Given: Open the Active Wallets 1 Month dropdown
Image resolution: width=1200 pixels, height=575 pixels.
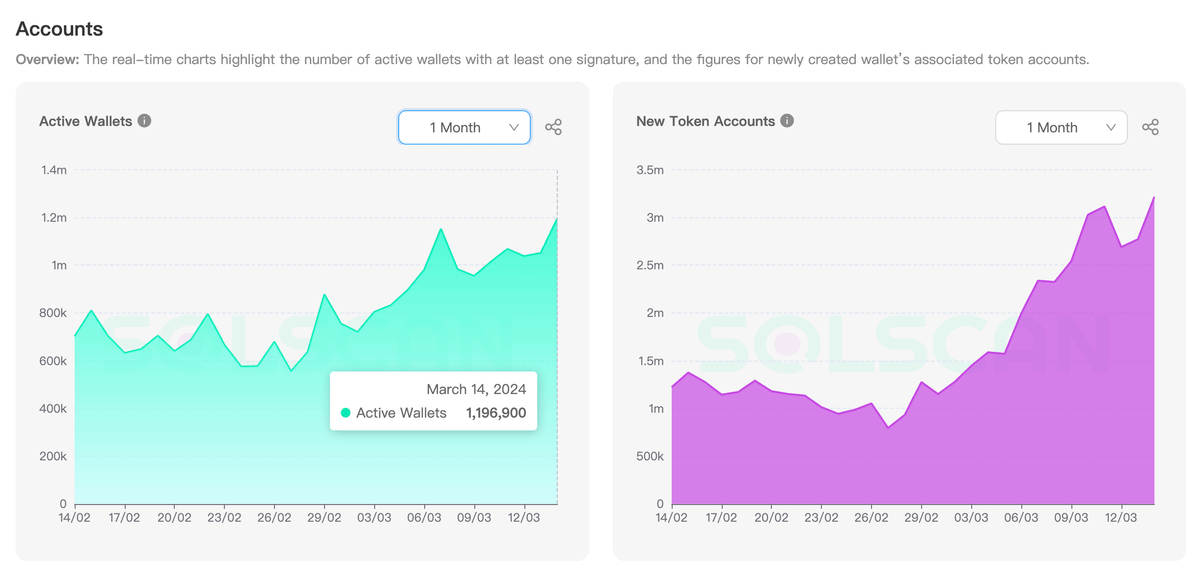Looking at the screenshot, I should click(464, 127).
